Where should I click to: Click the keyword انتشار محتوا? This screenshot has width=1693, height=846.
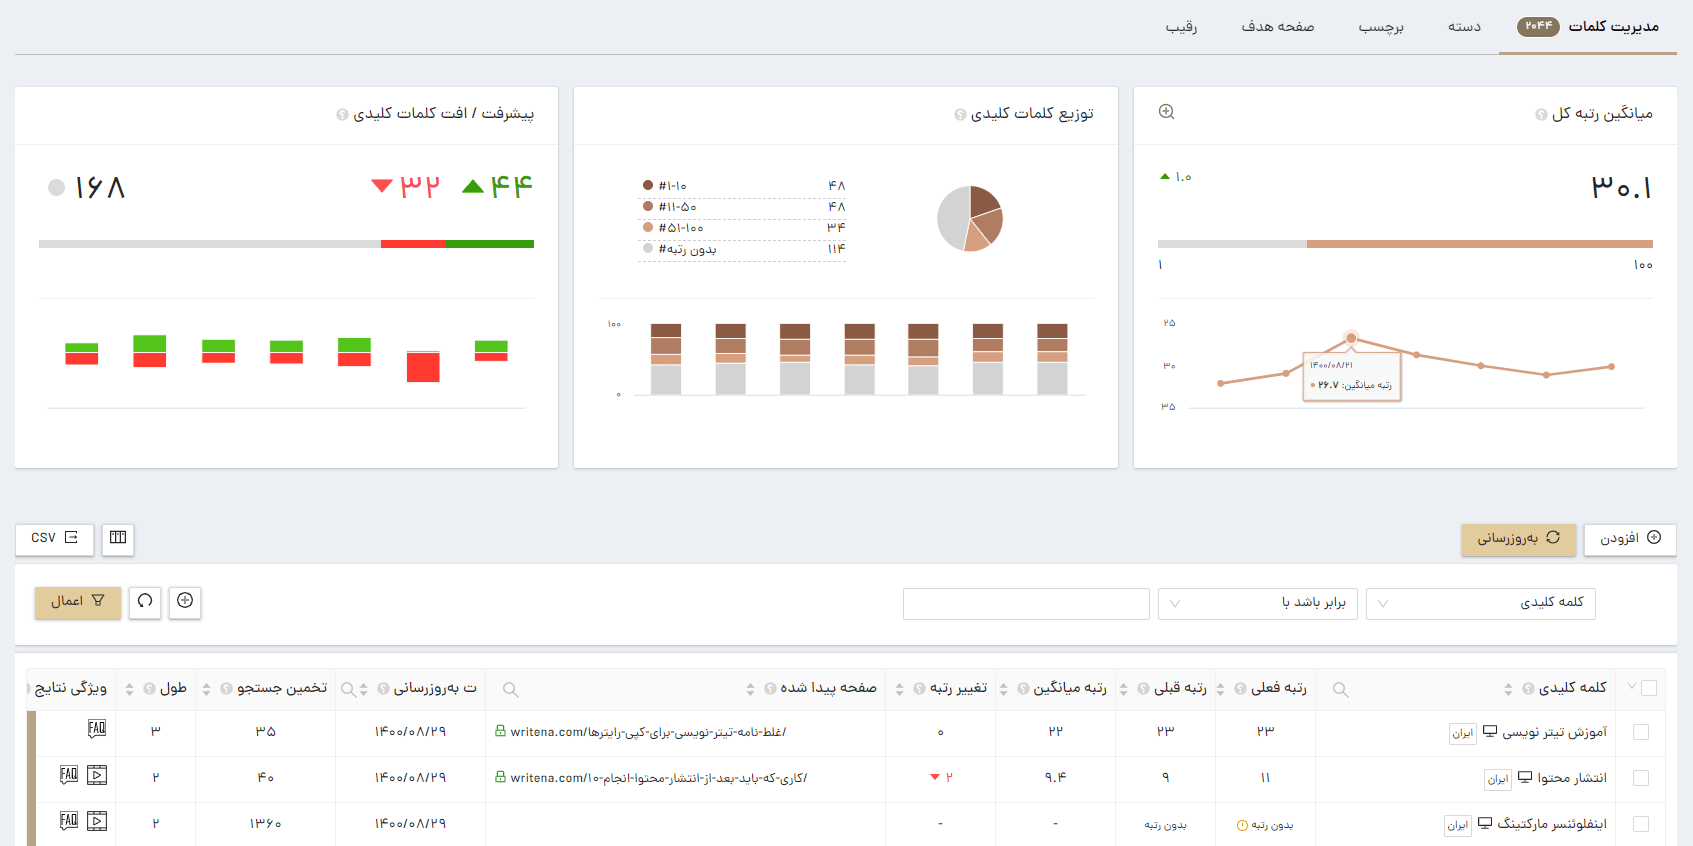tap(1572, 777)
